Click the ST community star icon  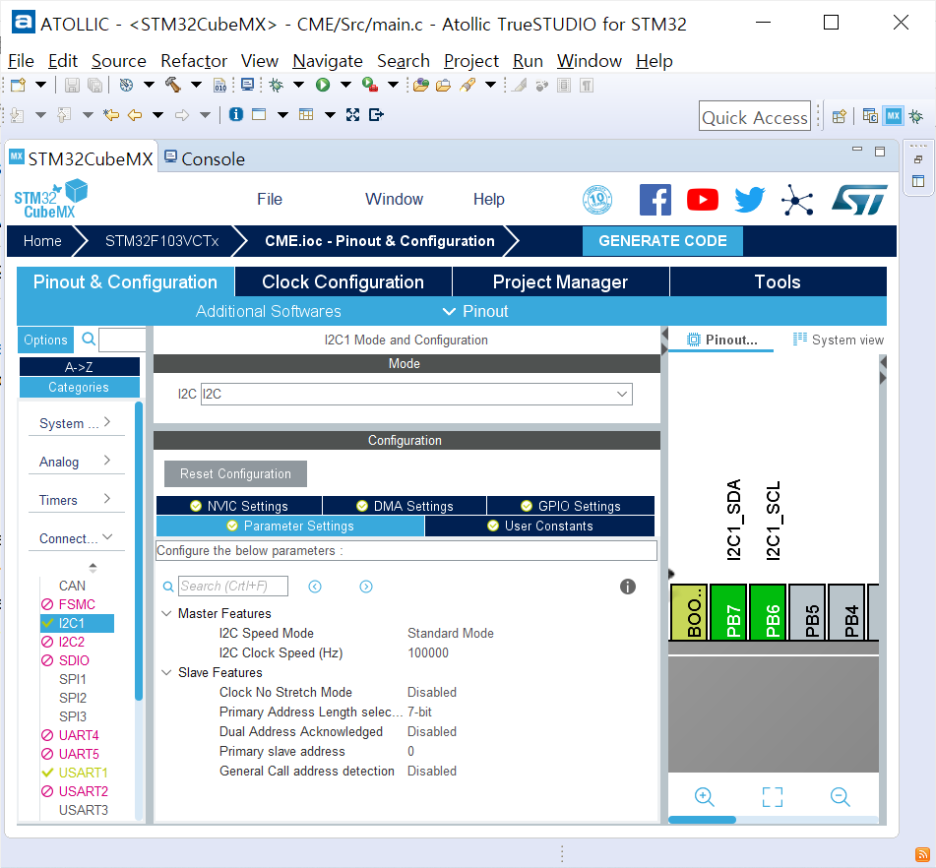coord(797,199)
